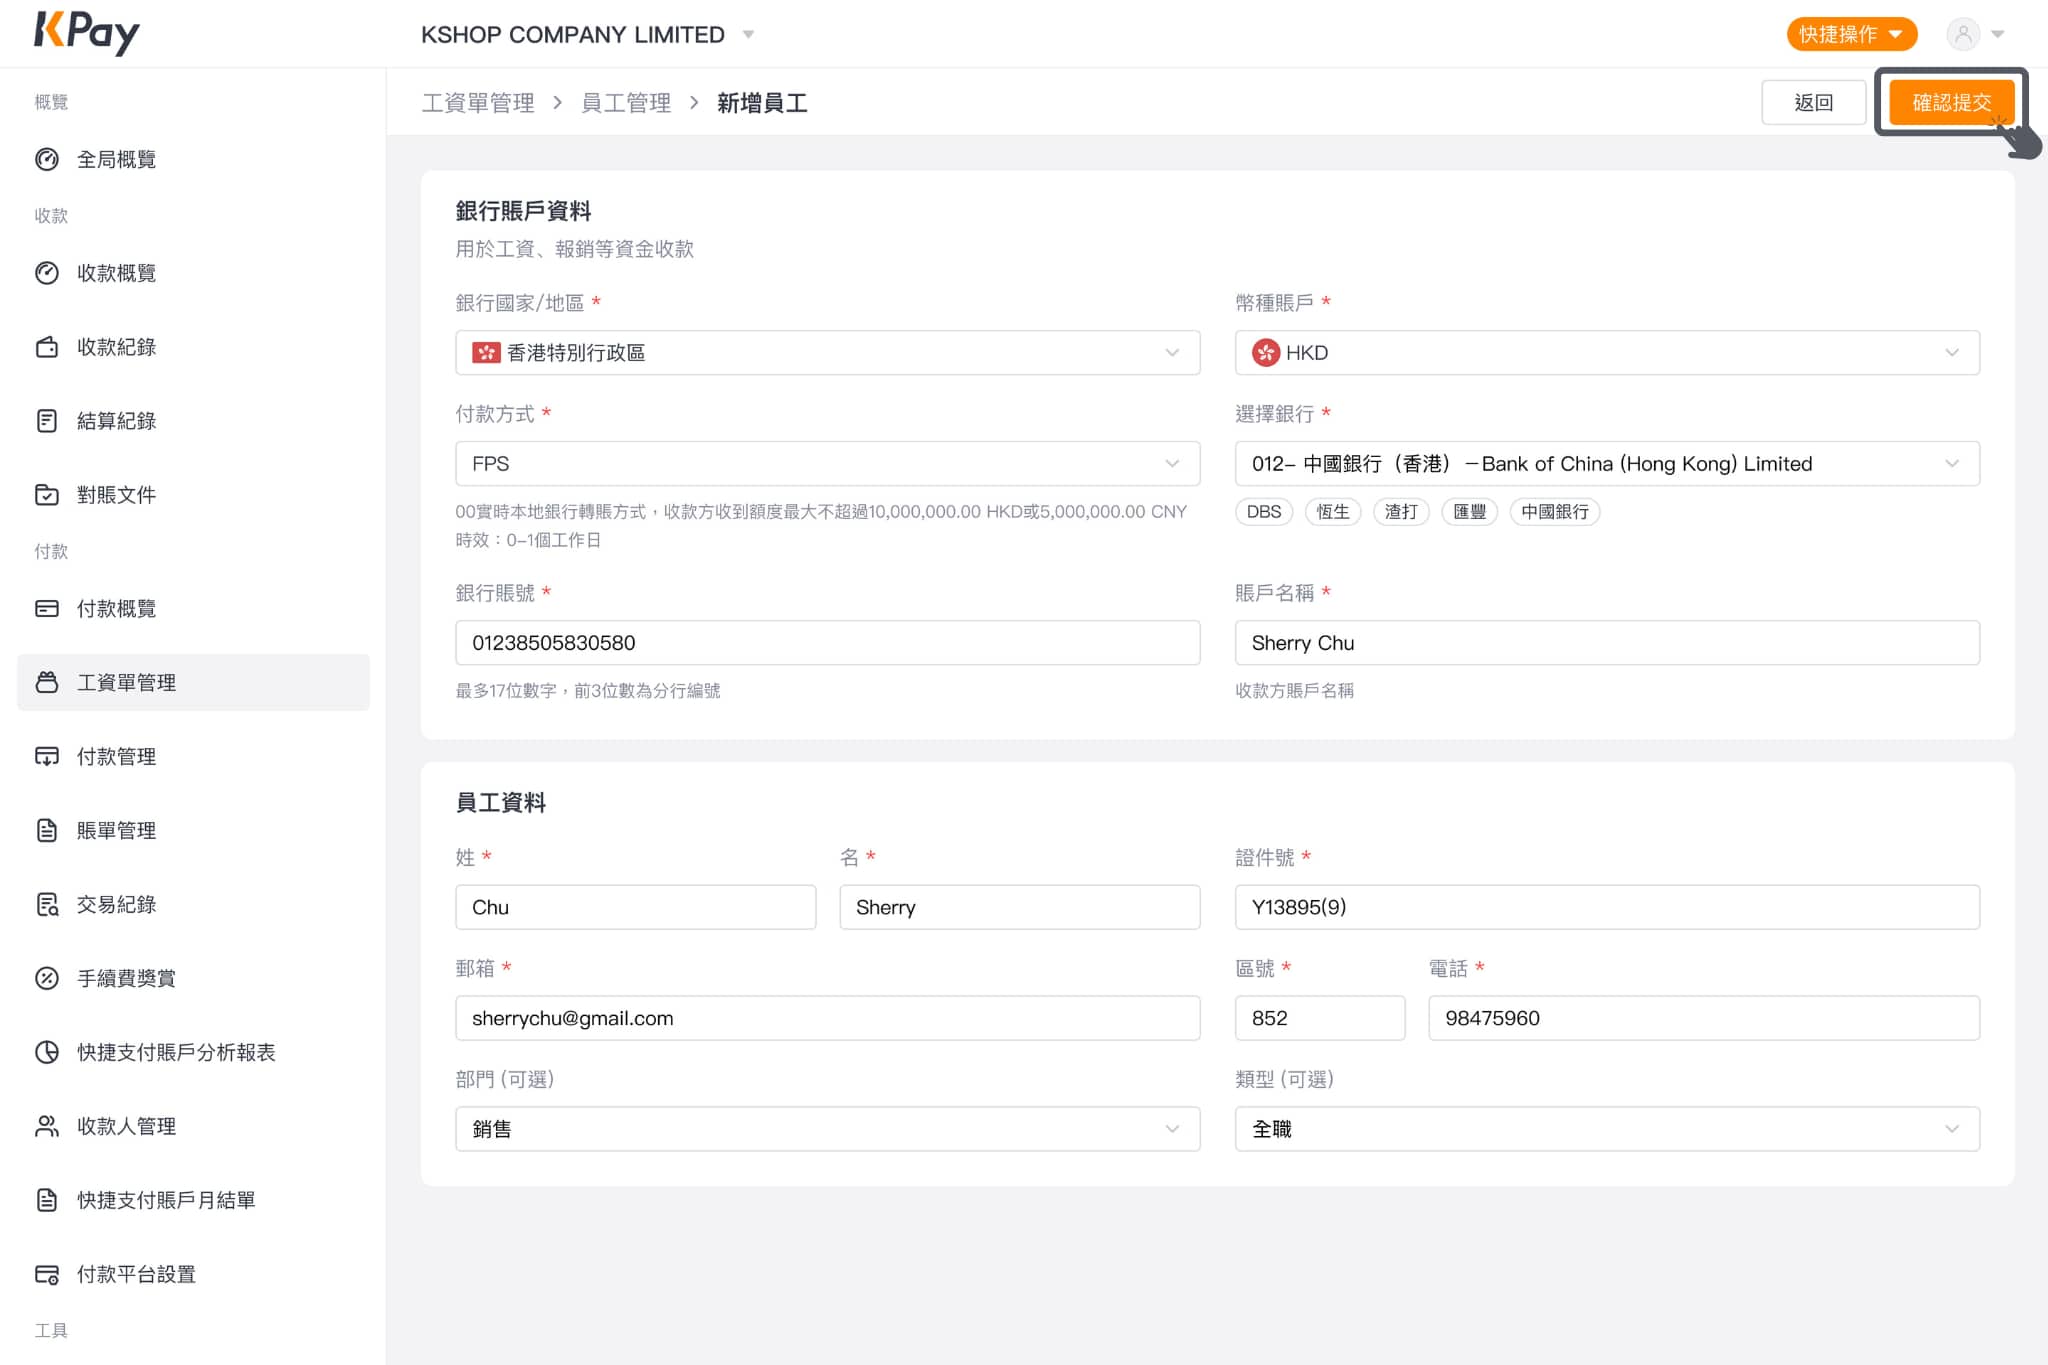Click the 收款人管理 people icon
The height and width of the screenshot is (1365, 2048).
[x=47, y=1126]
